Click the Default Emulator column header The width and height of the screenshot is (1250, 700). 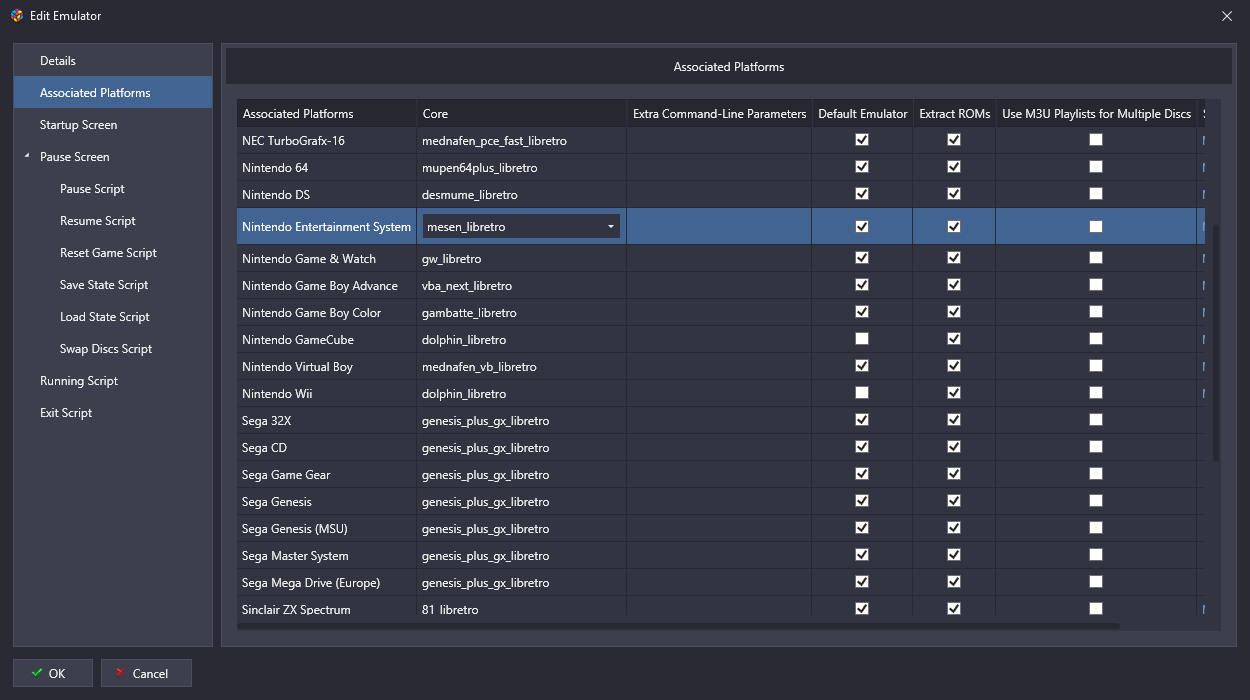(863, 113)
